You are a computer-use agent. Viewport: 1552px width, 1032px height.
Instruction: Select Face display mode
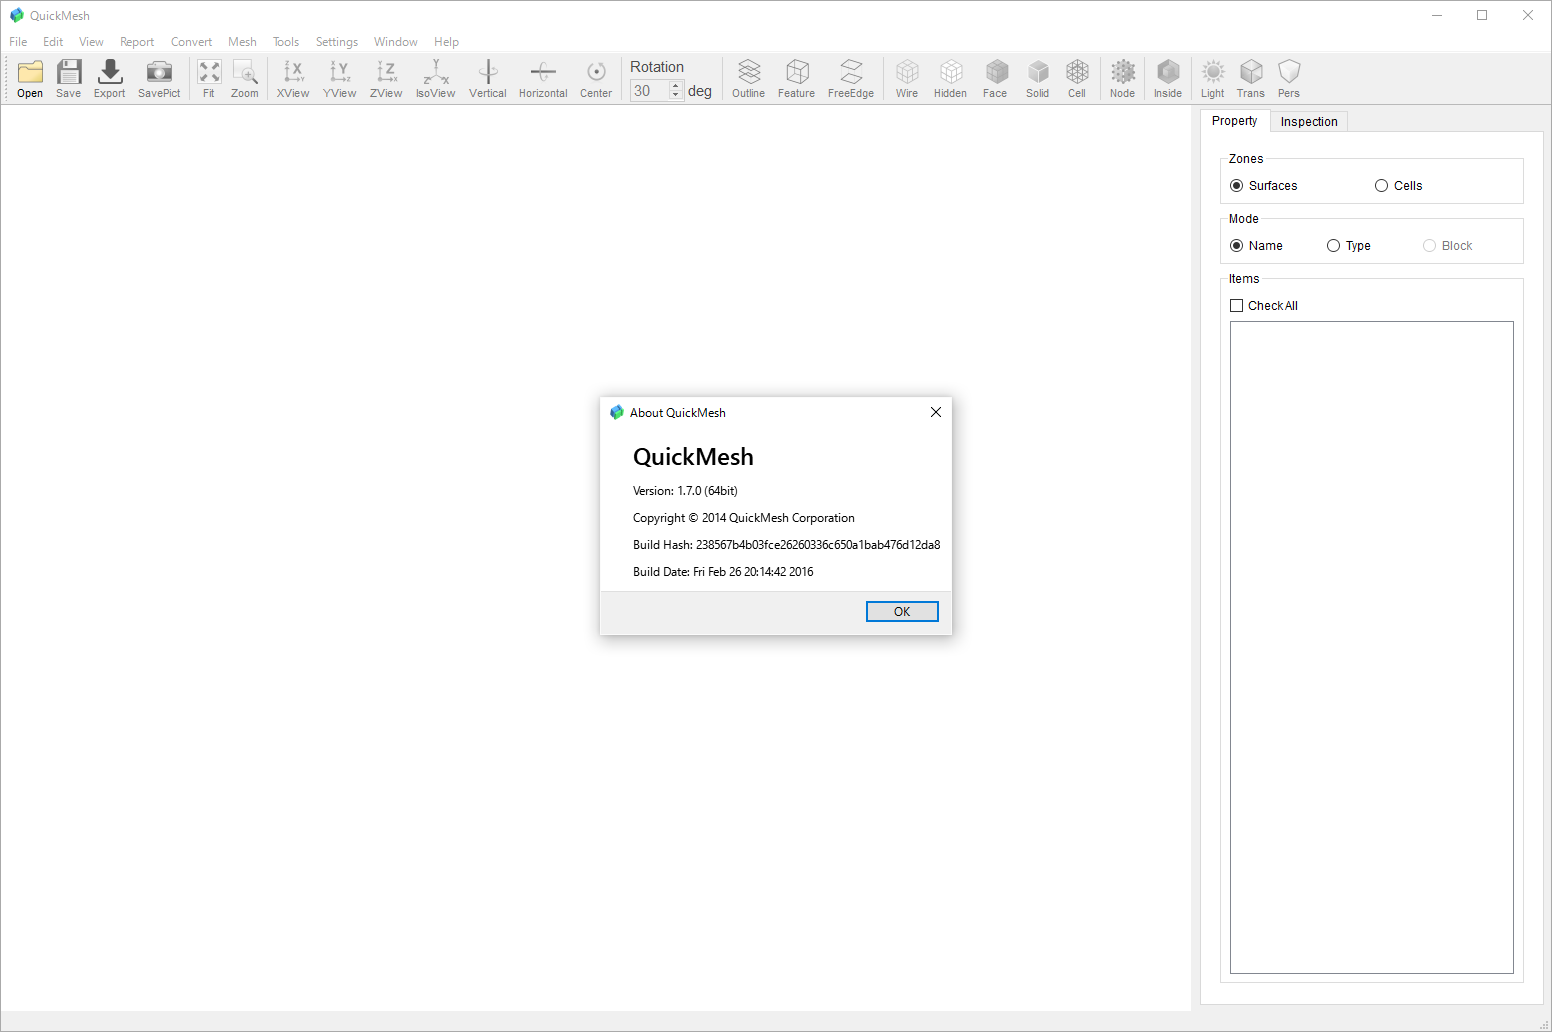click(995, 79)
